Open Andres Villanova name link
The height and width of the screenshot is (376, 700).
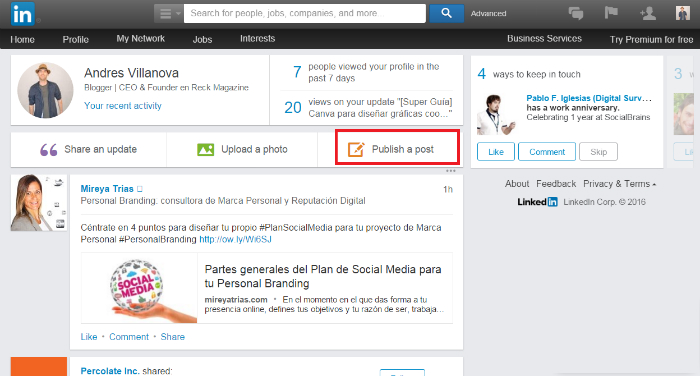click(131, 73)
